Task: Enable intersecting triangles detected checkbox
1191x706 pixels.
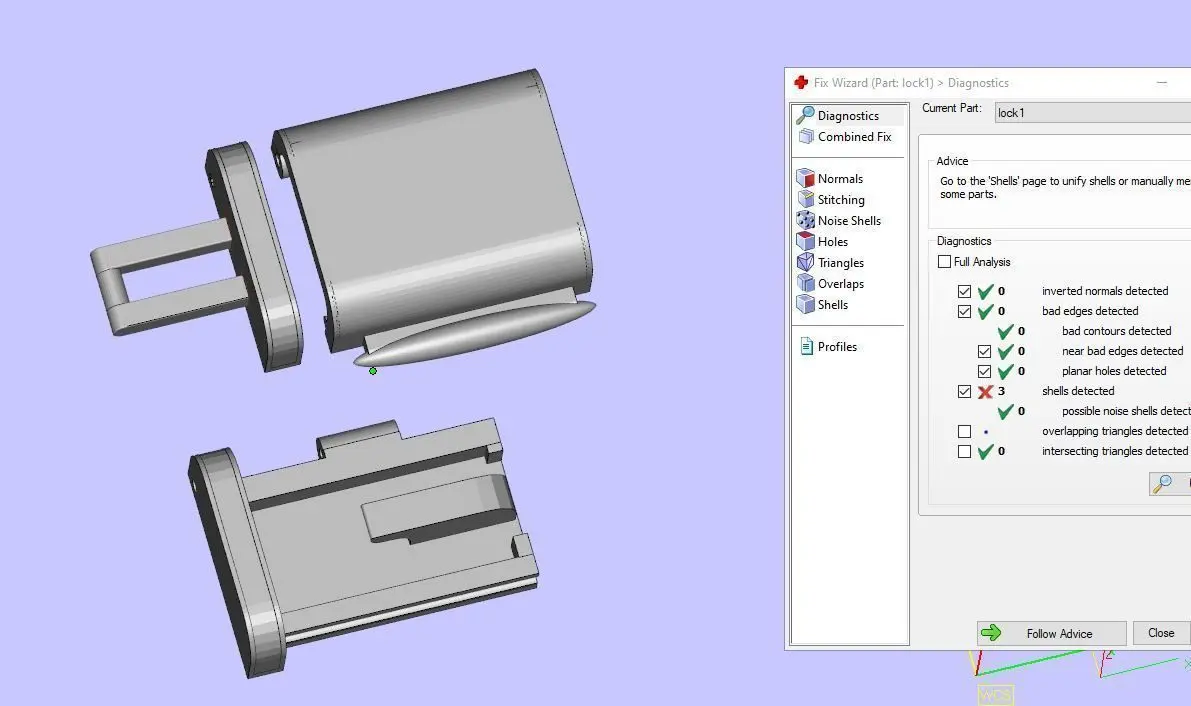Action: point(965,451)
